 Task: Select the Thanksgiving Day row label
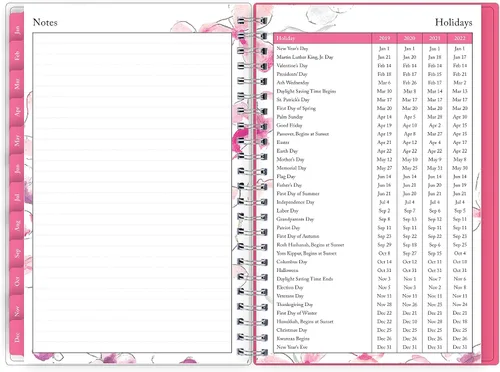(x=295, y=305)
